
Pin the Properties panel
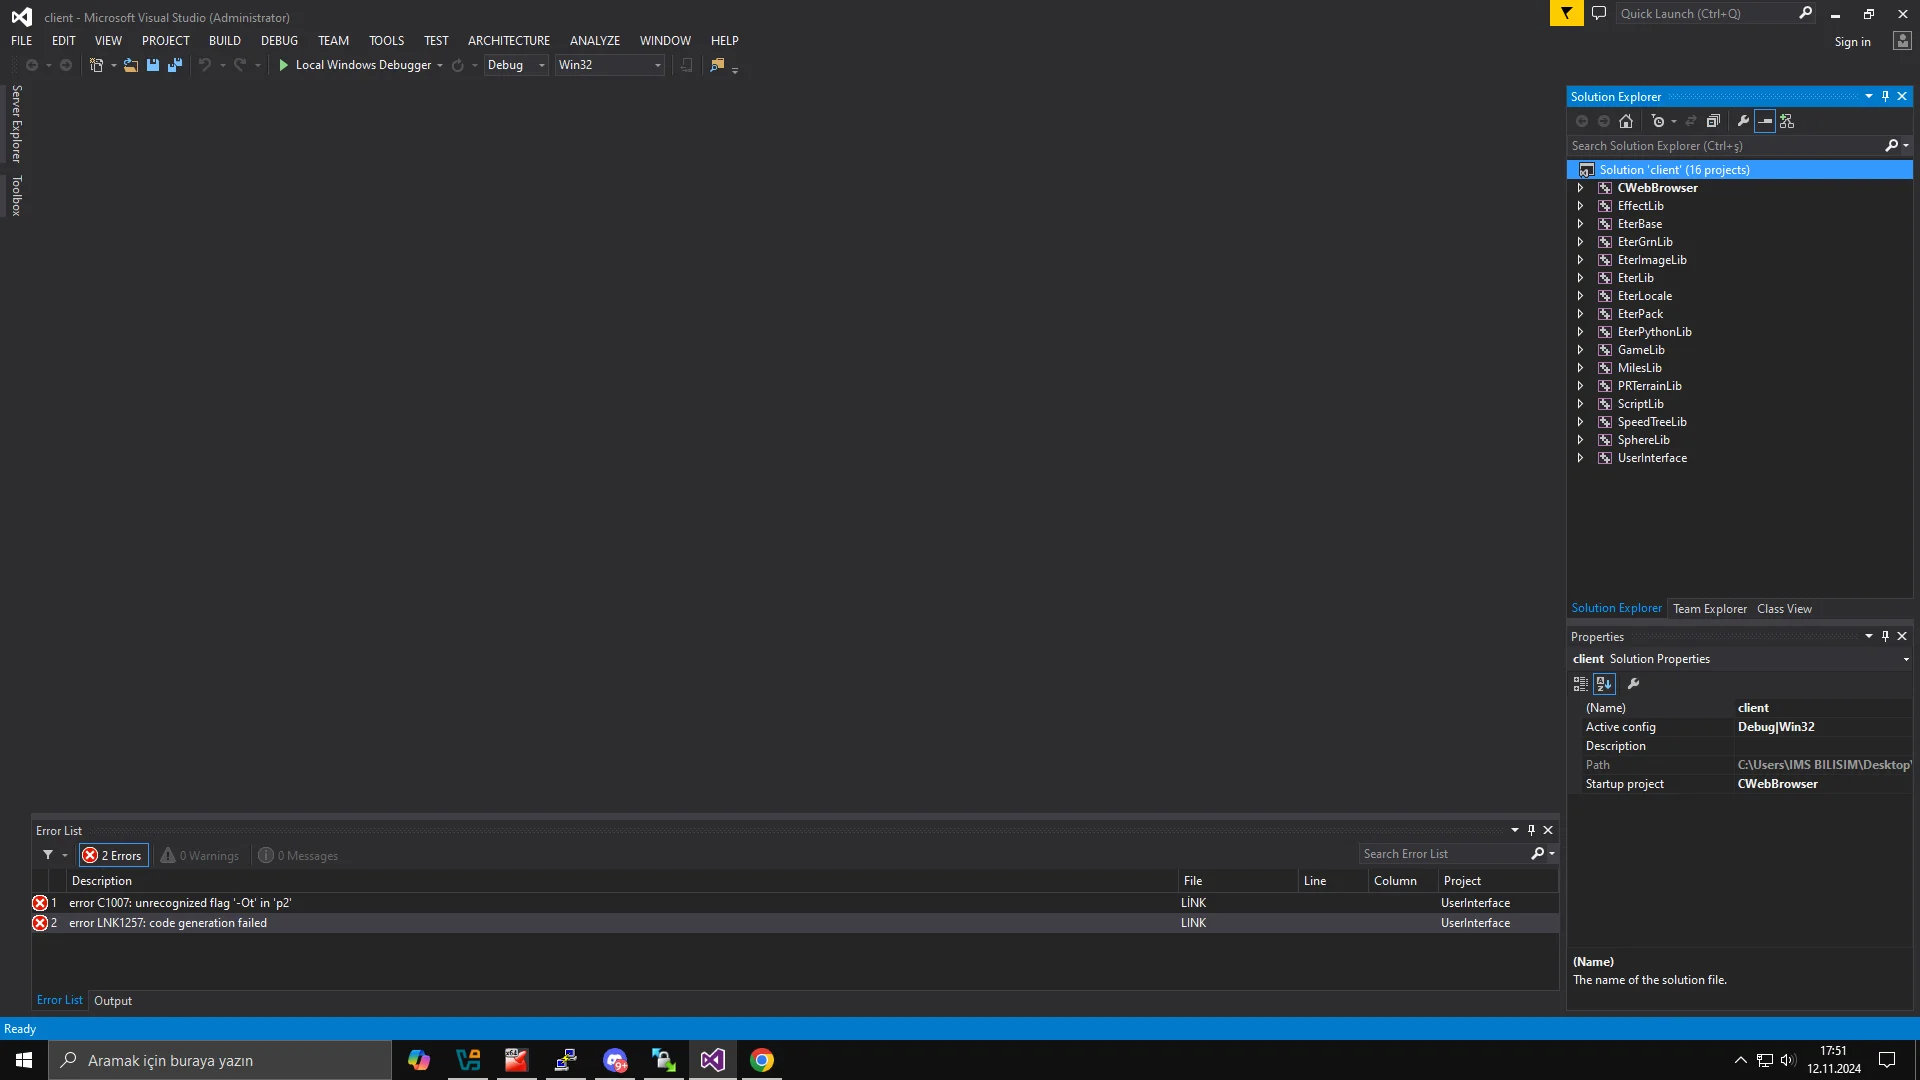[x=1885, y=636]
